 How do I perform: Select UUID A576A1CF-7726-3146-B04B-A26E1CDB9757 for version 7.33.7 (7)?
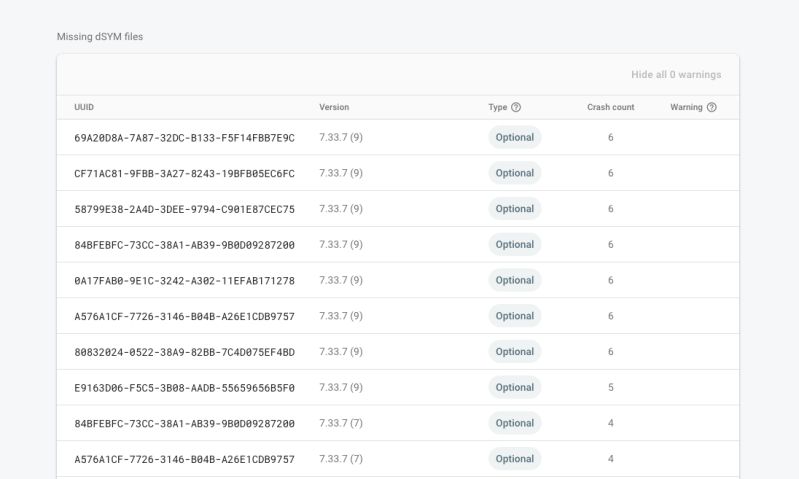pos(184,459)
